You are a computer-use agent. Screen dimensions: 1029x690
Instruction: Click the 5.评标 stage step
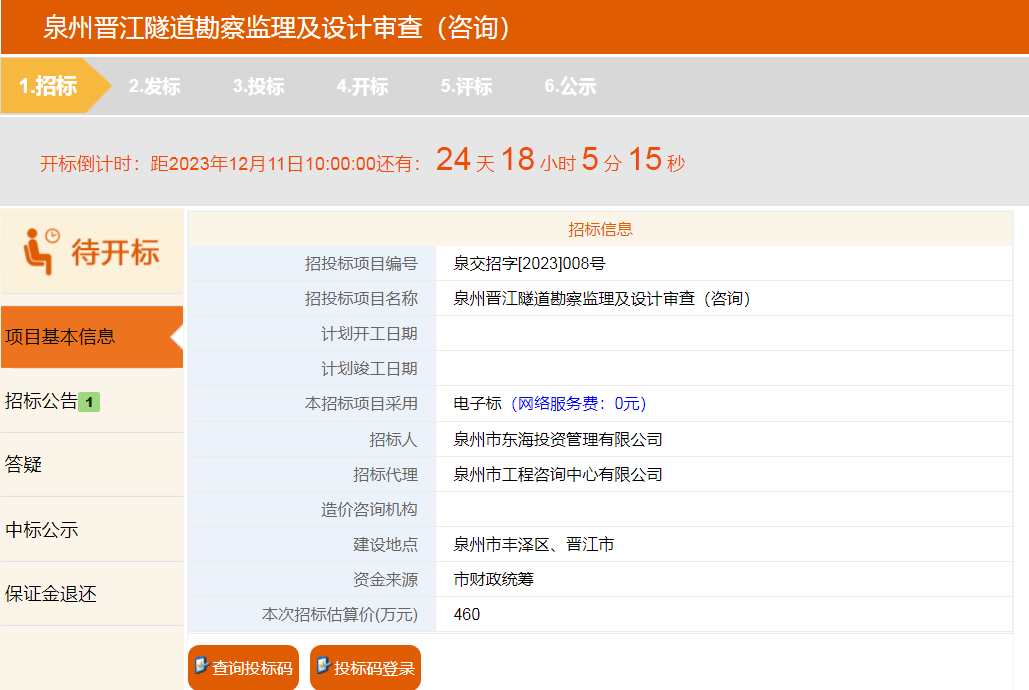(466, 87)
